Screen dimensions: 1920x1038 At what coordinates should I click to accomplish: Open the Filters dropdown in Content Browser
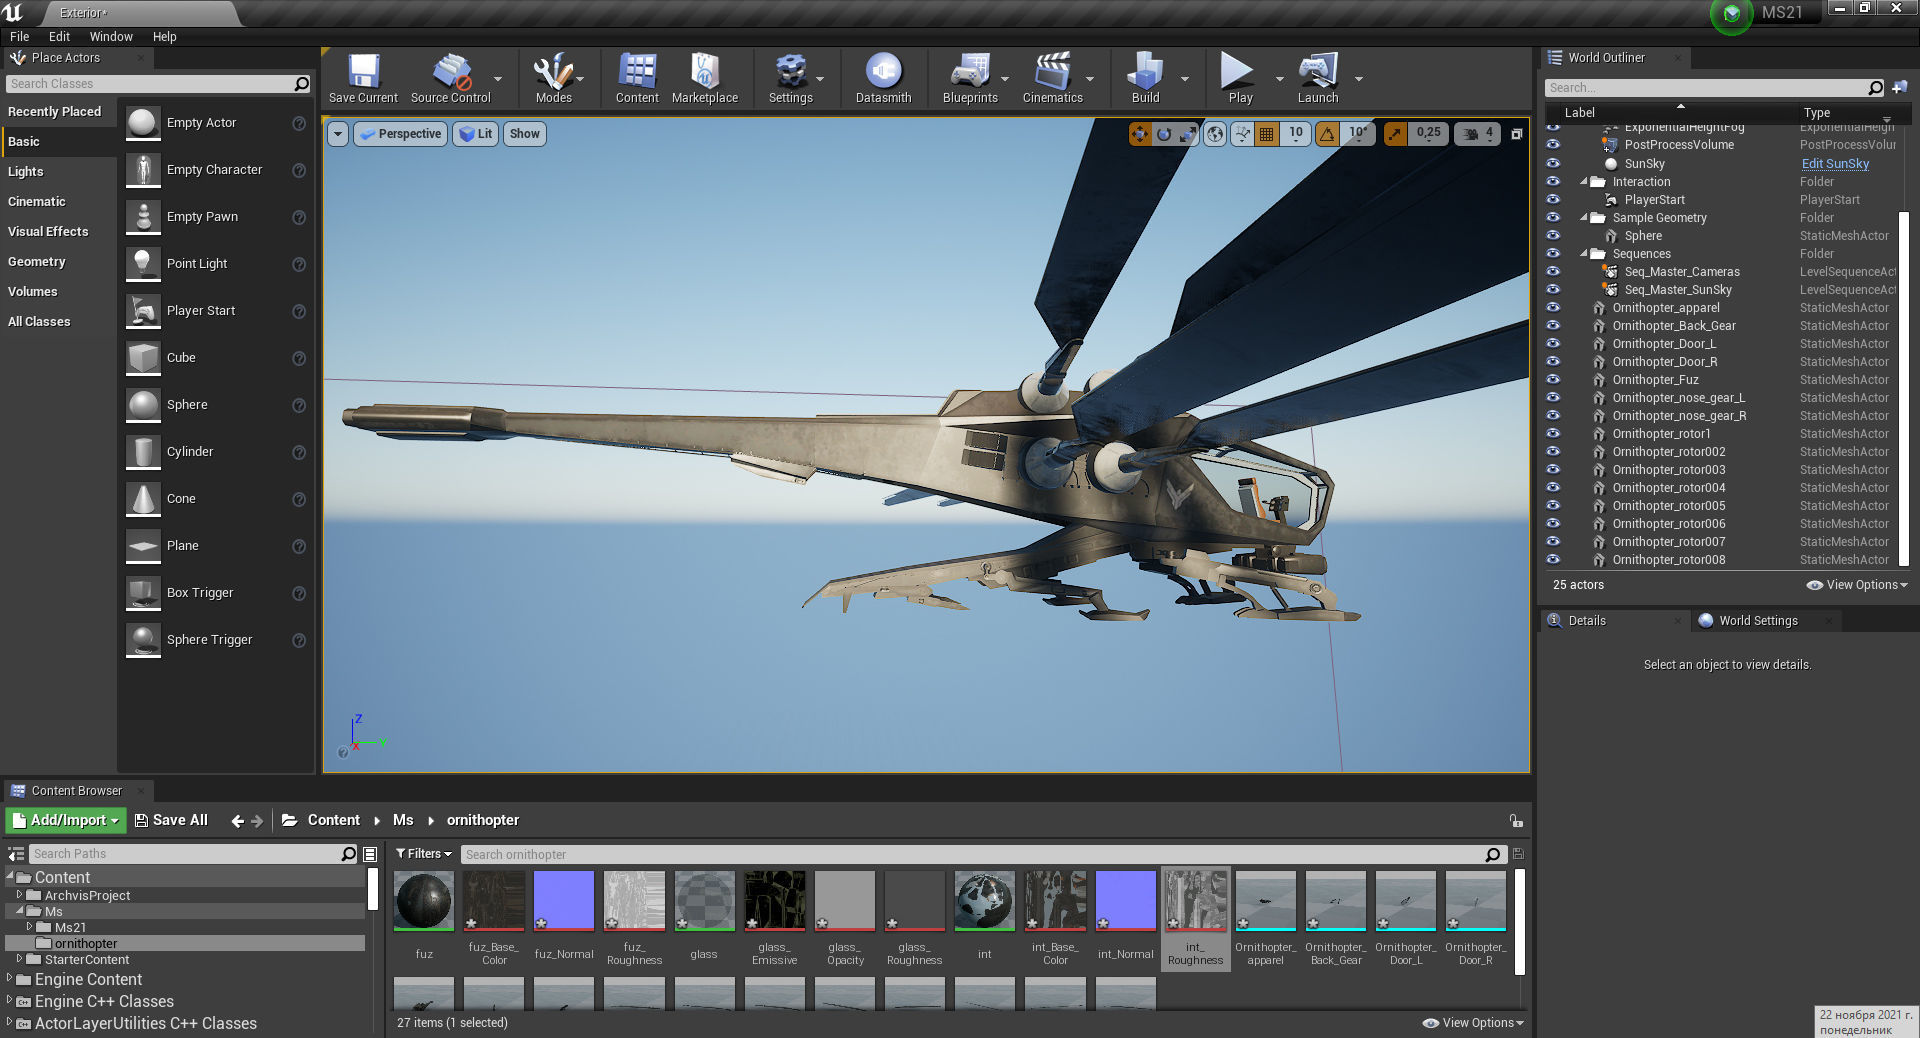point(424,854)
